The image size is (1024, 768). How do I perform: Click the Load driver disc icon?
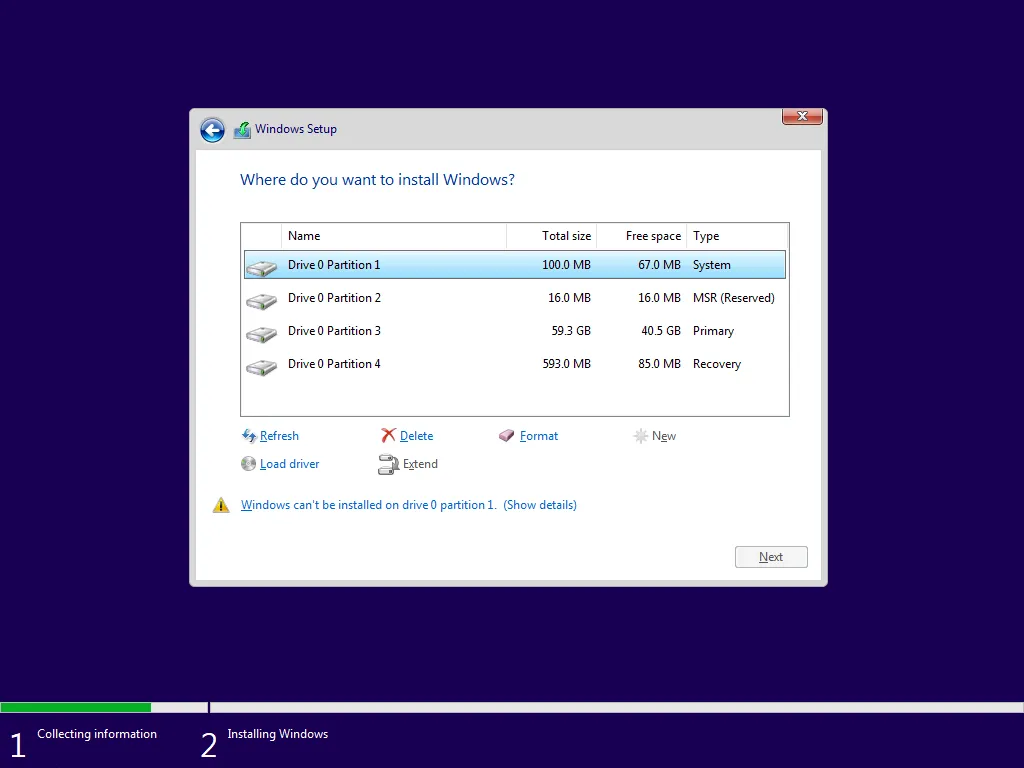pos(249,463)
